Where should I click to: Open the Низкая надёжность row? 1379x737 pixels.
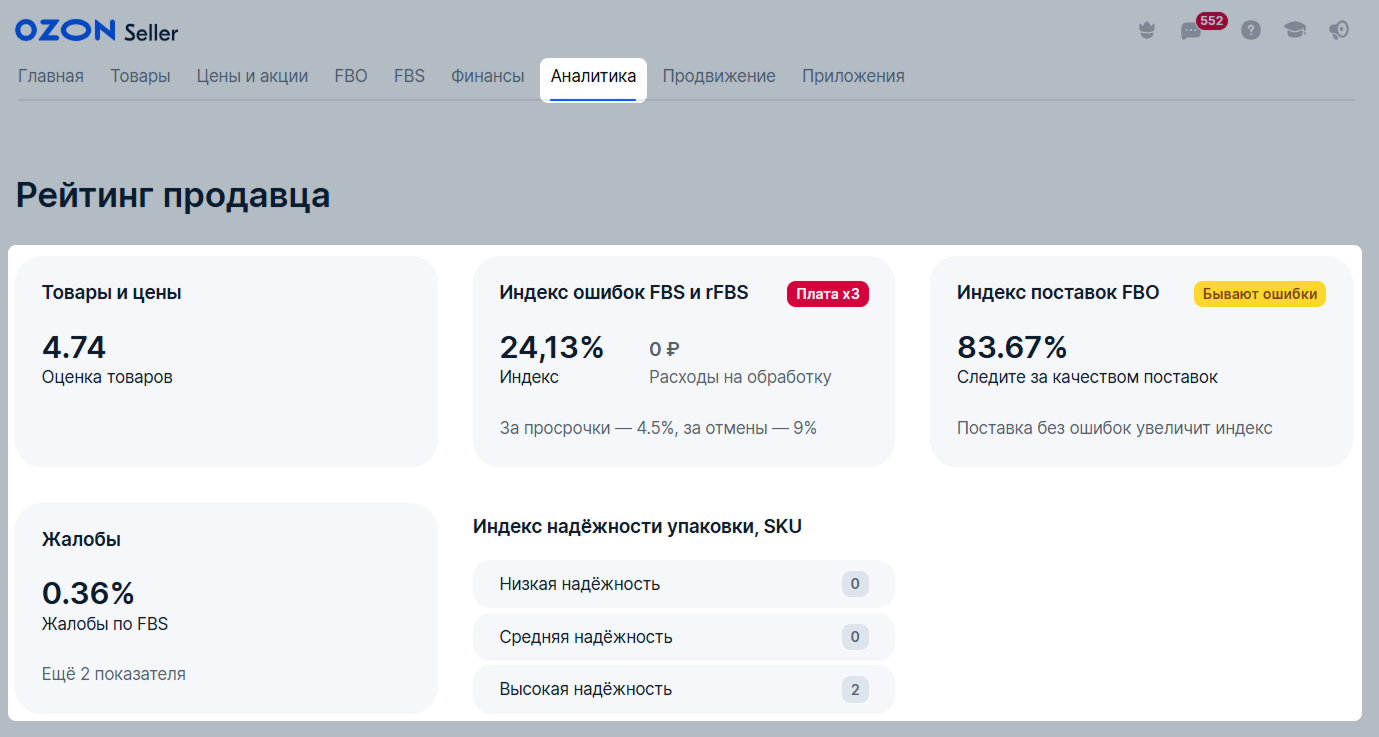pos(684,584)
